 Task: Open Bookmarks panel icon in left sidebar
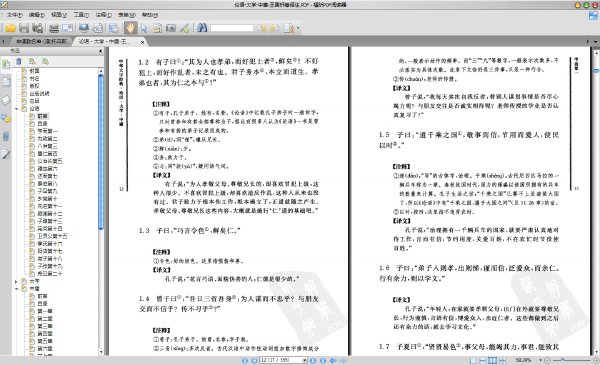[6, 64]
